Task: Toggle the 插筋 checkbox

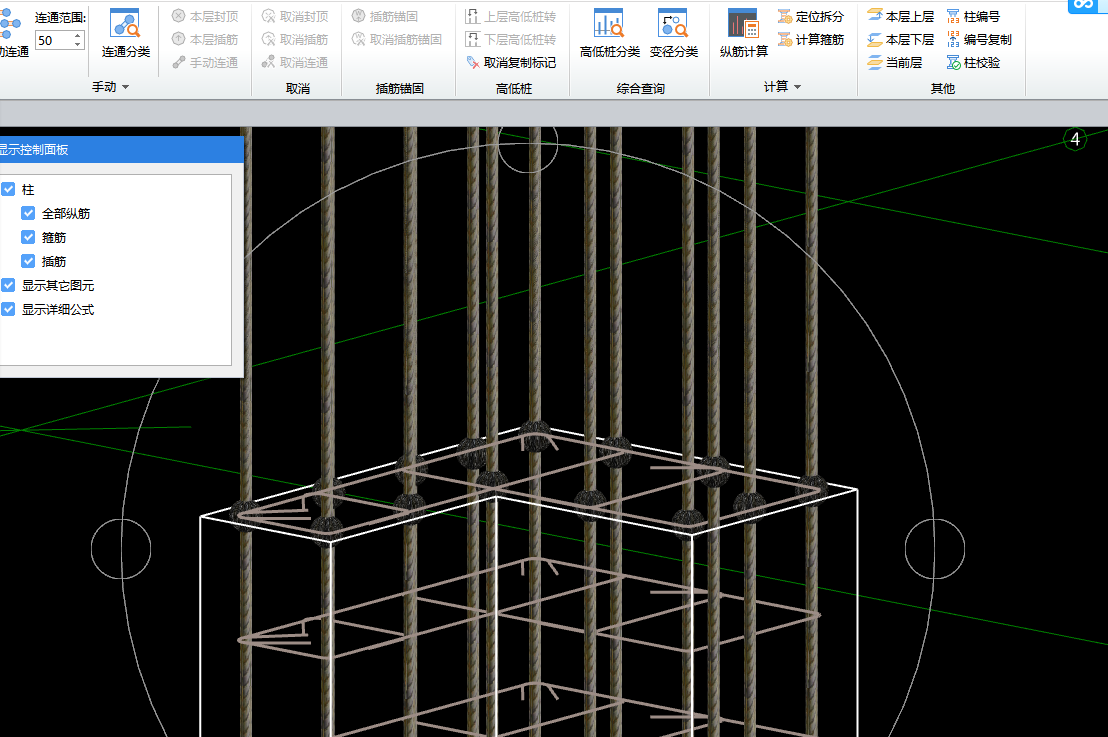Action: [x=28, y=261]
